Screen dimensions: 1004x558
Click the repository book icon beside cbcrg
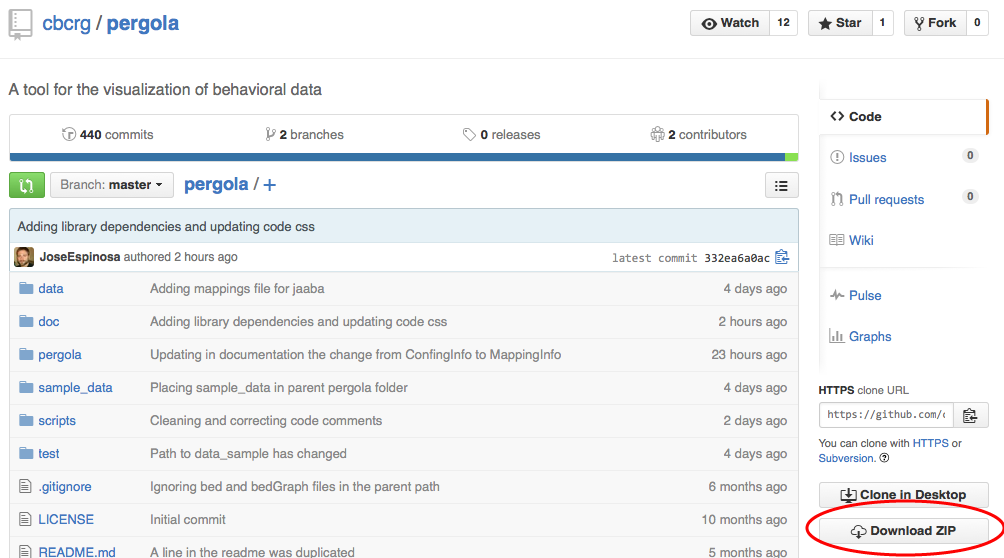[x=21, y=24]
